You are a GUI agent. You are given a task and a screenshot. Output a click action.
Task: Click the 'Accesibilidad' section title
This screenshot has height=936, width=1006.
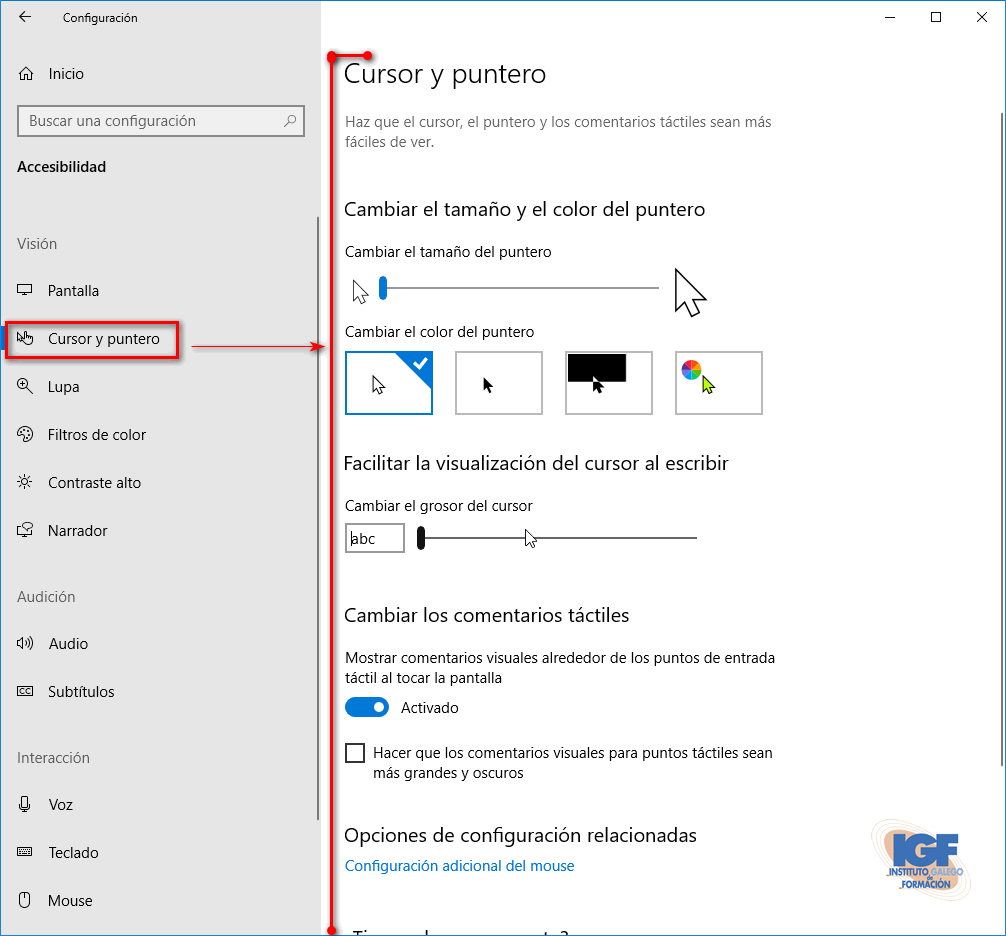[x=62, y=167]
